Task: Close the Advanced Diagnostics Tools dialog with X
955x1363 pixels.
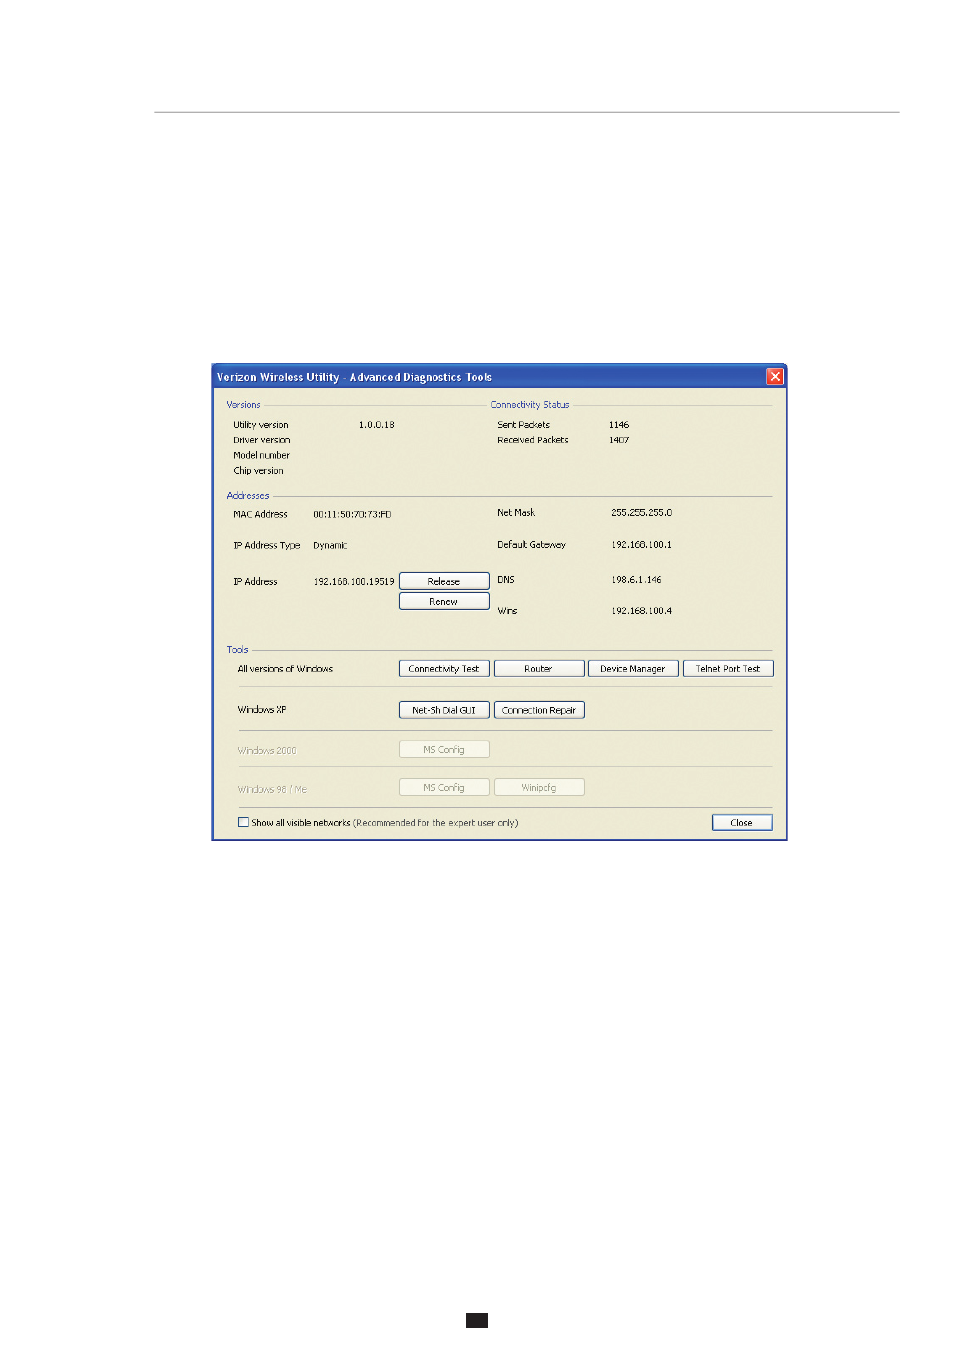Action: coord(775,376)
